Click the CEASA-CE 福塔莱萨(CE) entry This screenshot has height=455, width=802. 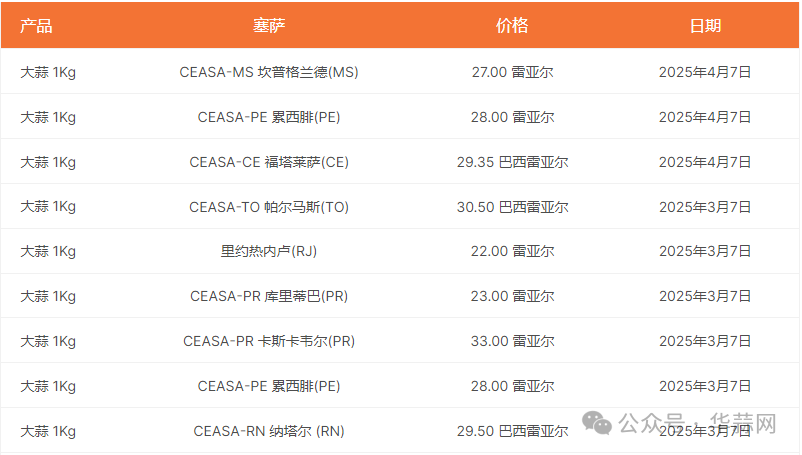click(269, 162)
